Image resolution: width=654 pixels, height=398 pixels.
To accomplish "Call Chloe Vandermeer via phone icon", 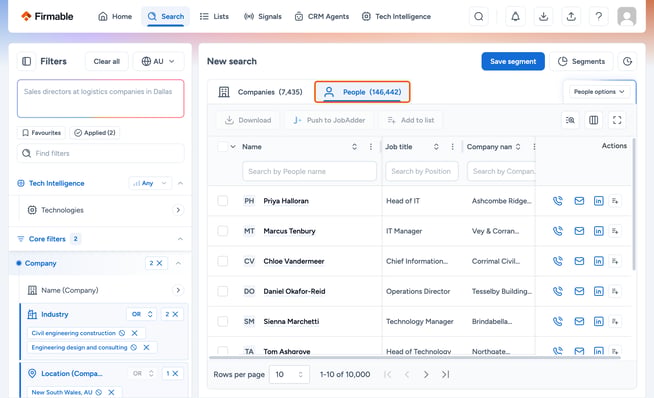I will [x=558, y=261].
